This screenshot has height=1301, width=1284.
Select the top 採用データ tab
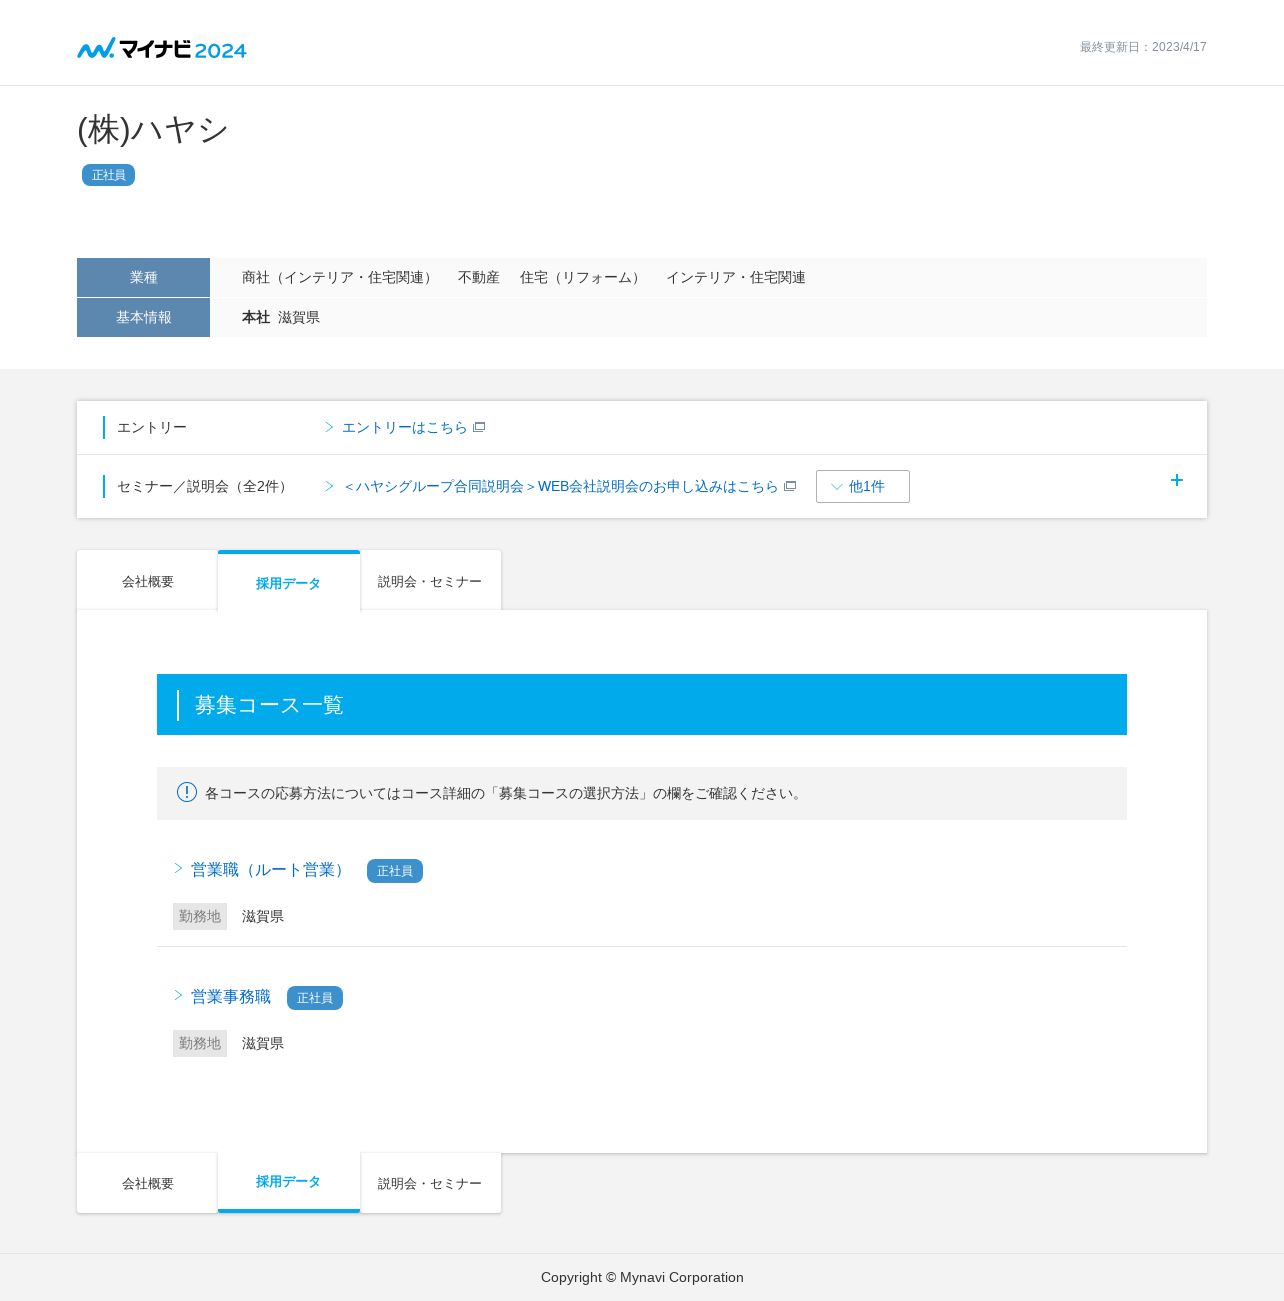click(x=289, y=581)
